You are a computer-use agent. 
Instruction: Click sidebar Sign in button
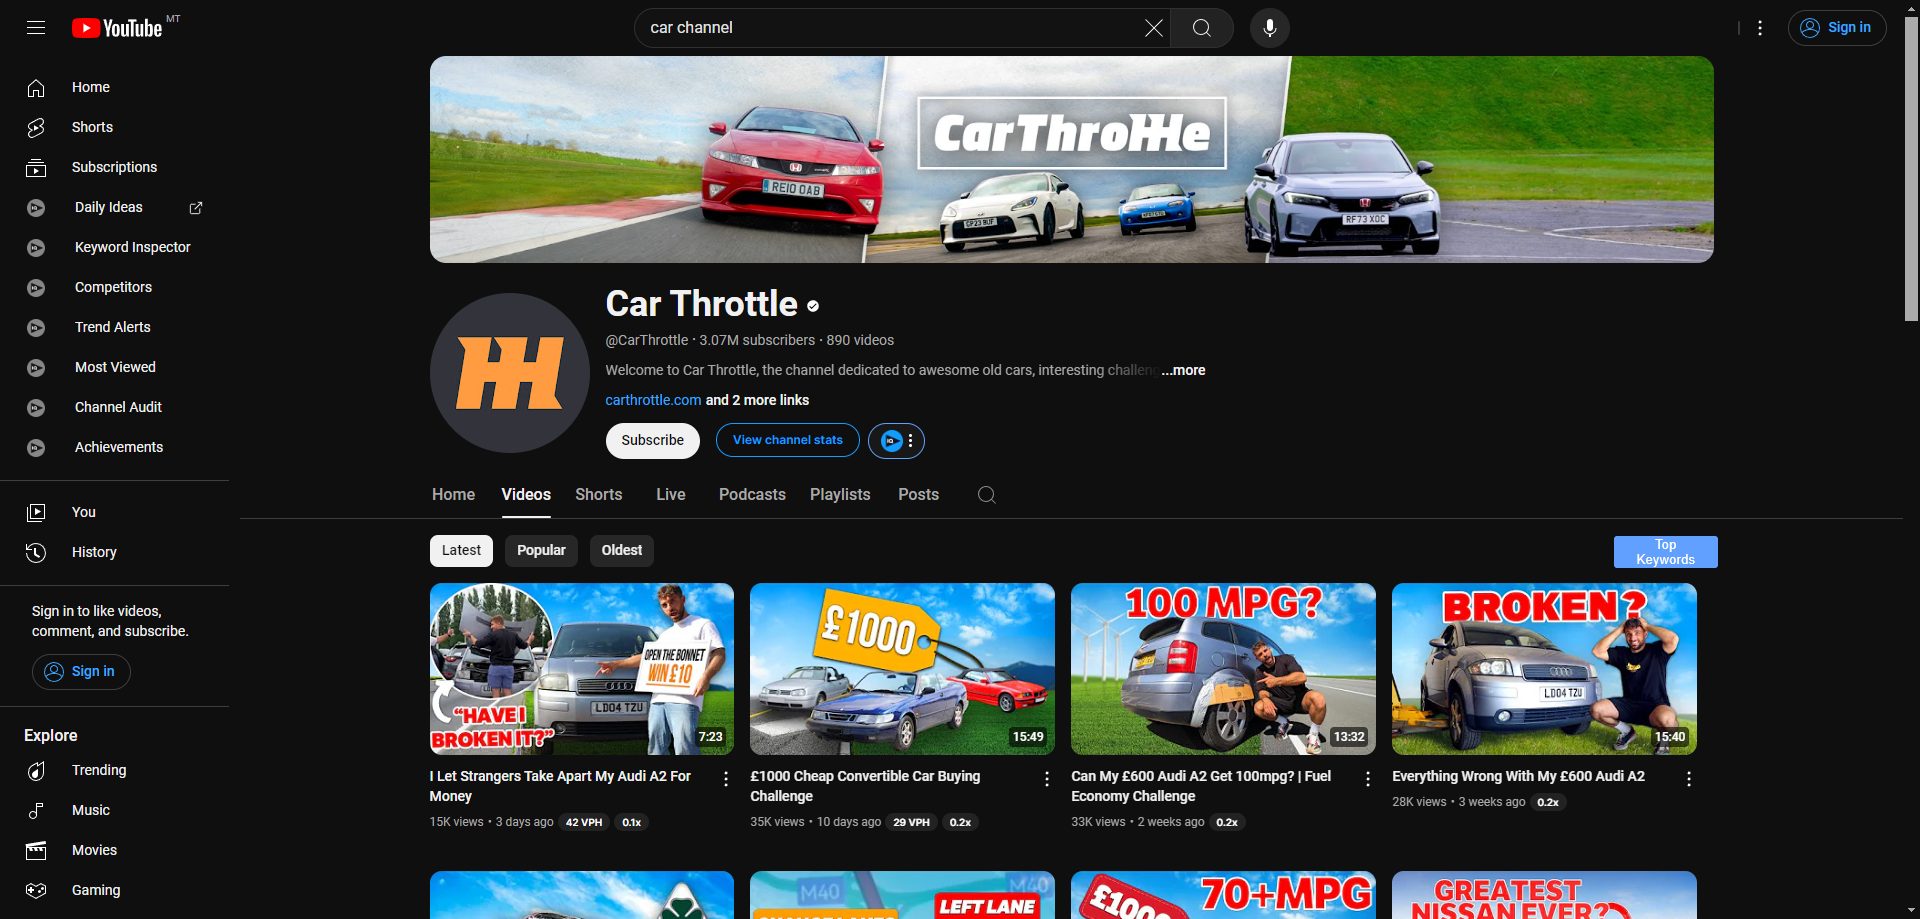[81, 672]
